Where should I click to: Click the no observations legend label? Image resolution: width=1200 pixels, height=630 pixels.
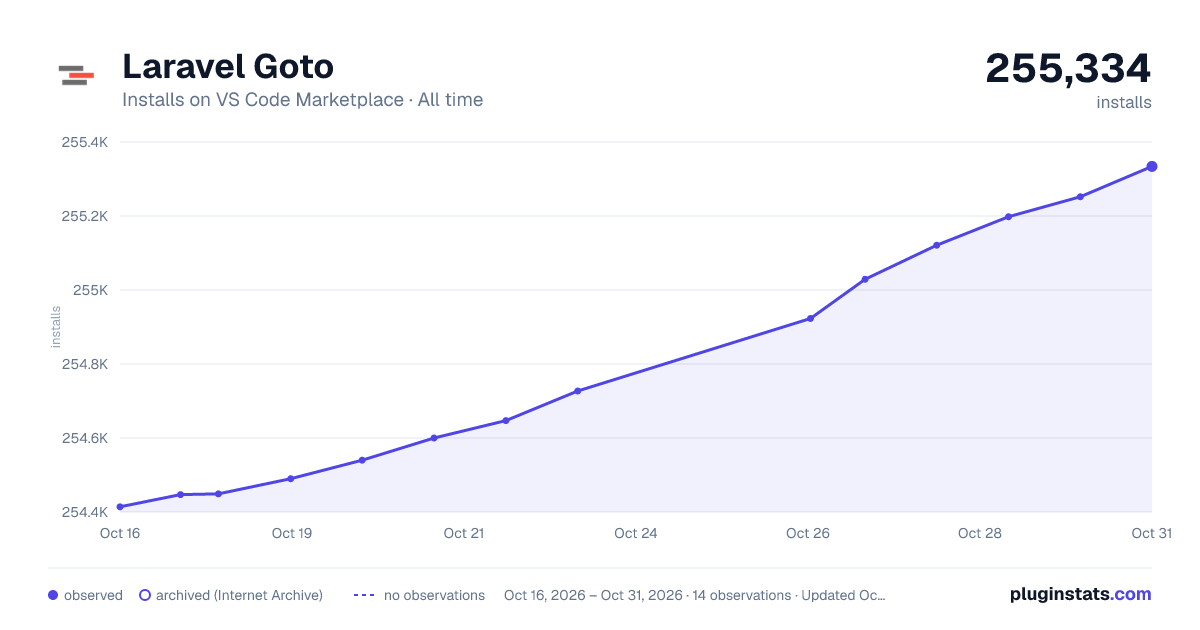434,595
